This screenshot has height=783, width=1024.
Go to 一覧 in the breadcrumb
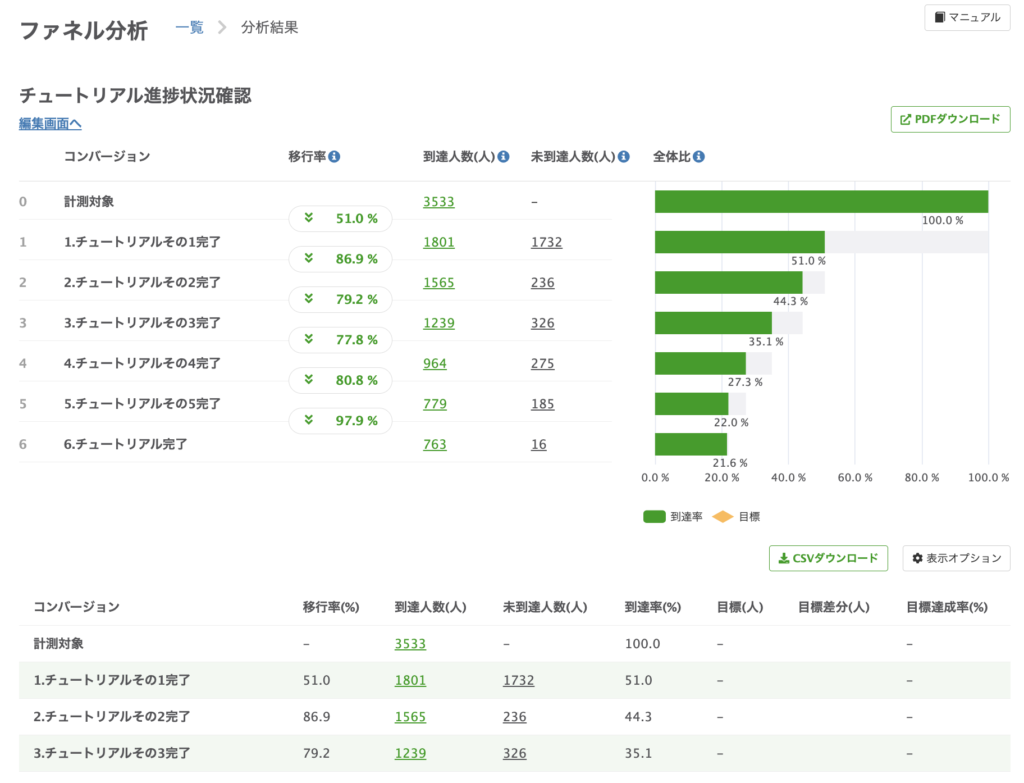click(189, 28)
